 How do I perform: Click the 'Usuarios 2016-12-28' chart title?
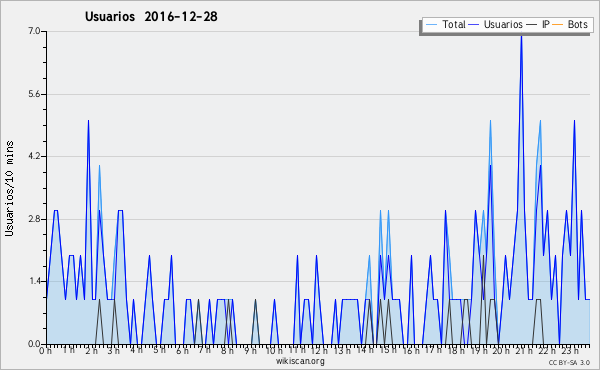click(x=151, y=16)
